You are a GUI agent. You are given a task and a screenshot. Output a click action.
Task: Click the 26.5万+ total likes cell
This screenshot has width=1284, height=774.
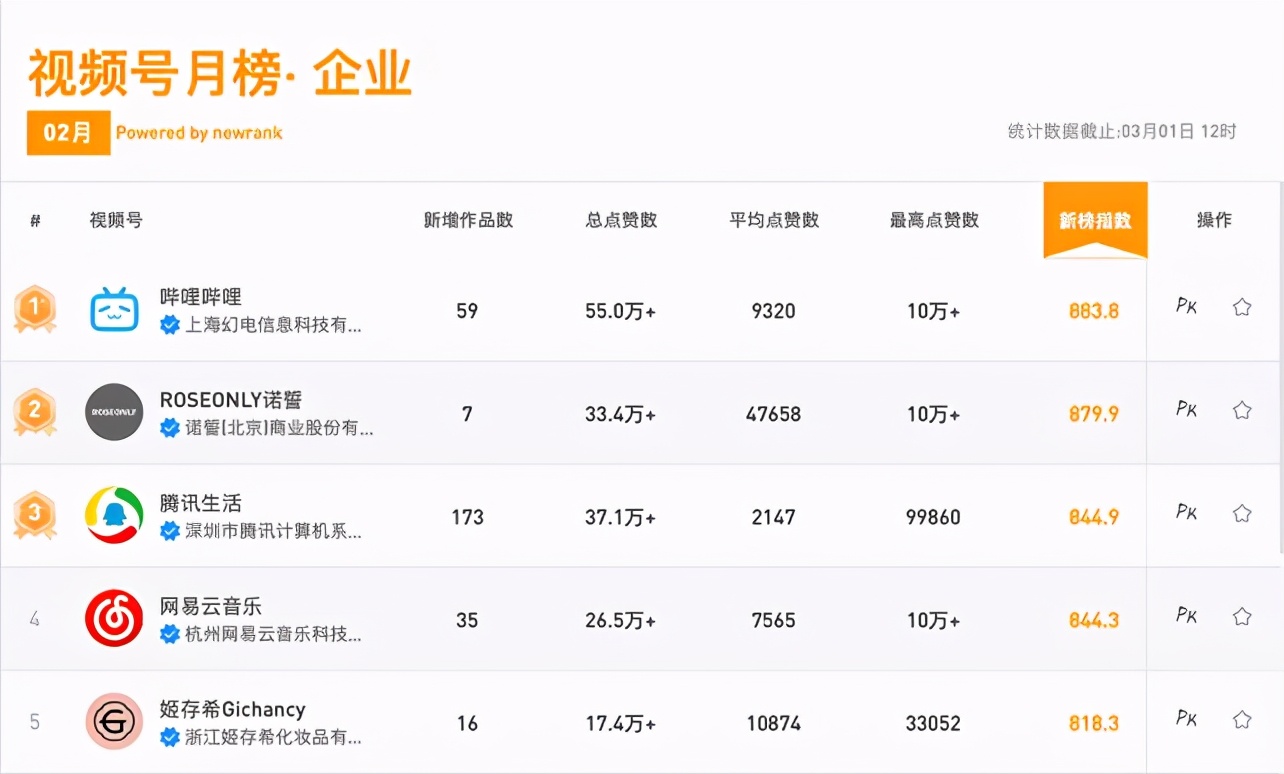(x=621, y=620)
